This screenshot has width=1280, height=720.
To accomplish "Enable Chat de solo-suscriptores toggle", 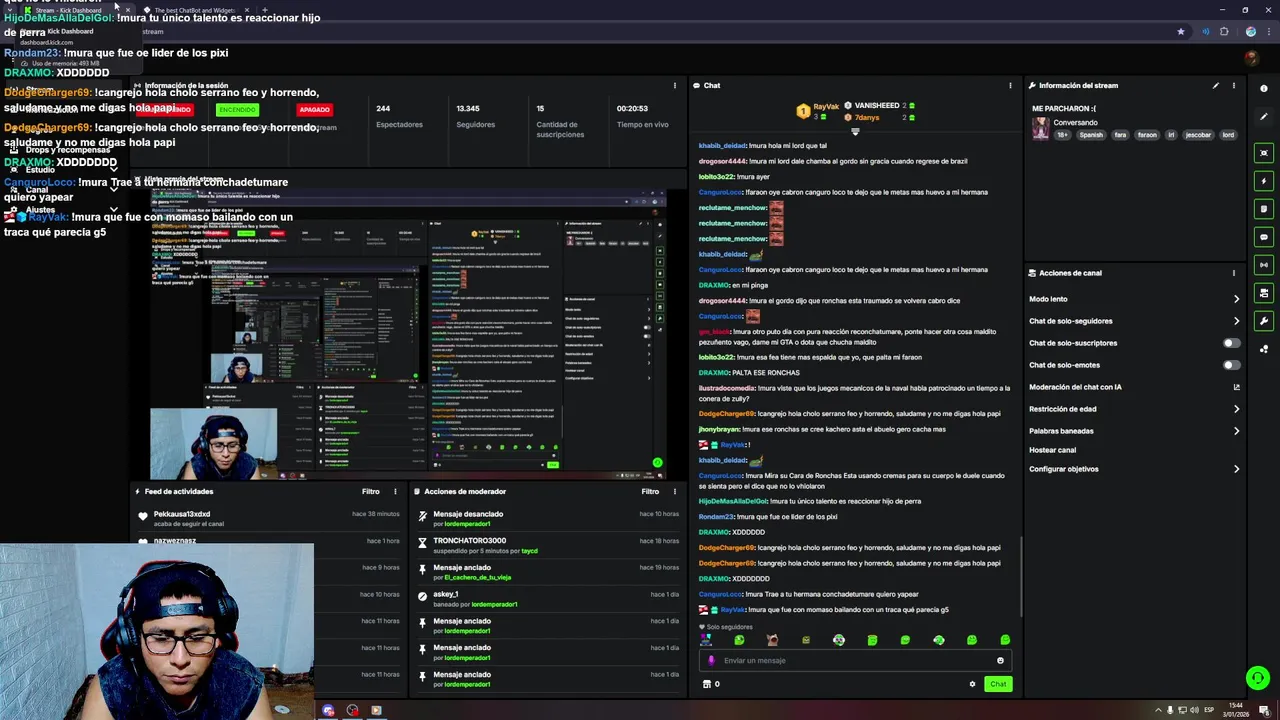I will point(1232,343).
